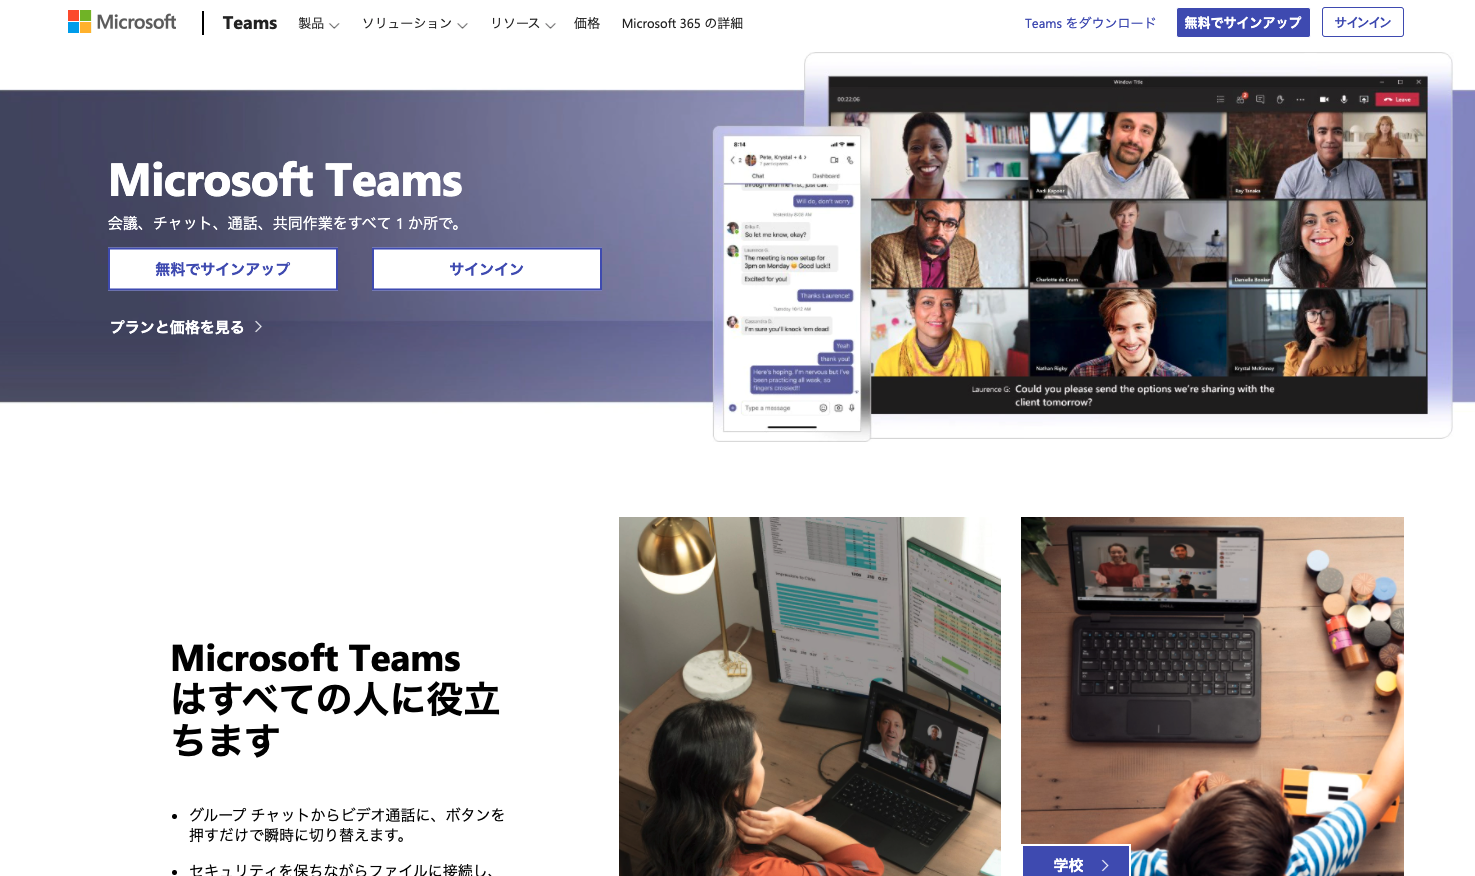Open Microsoft 365 の詳細 in the header
This screenshot has width=1475, height=876.
(x=682, y=23)
